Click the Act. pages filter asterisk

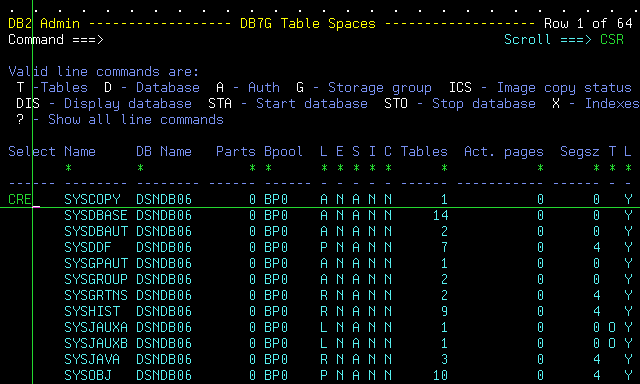pyautogui.click(x=540, y=168)
